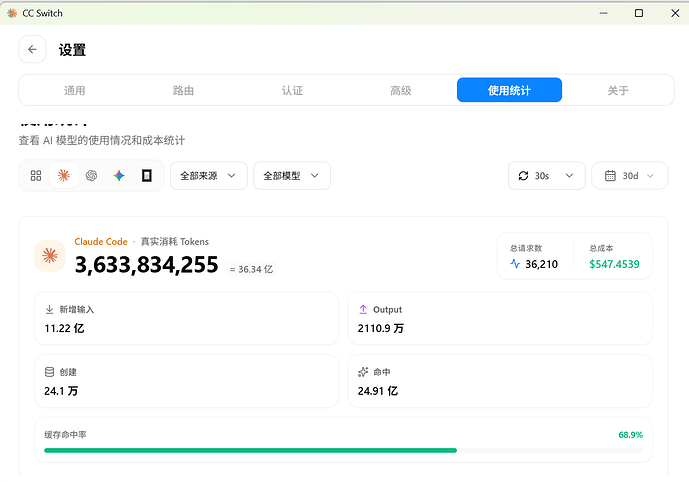Click the usage statistics description text
This screenshot has width=689, height=482.
click(x=102, y=141)
